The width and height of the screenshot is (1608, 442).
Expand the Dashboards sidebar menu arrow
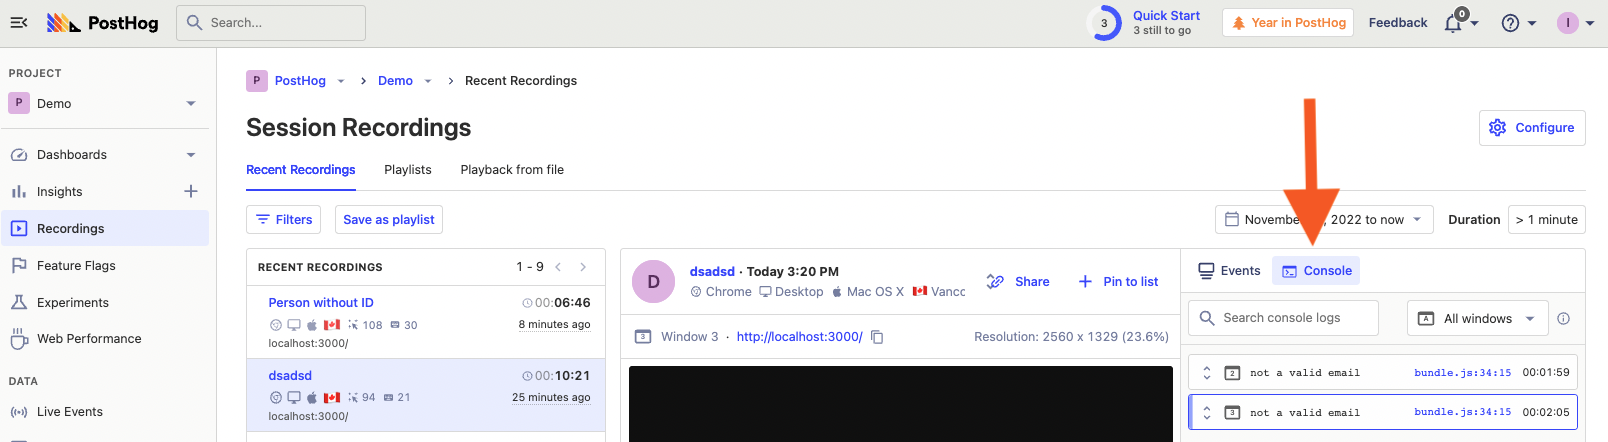click(191, 155)
